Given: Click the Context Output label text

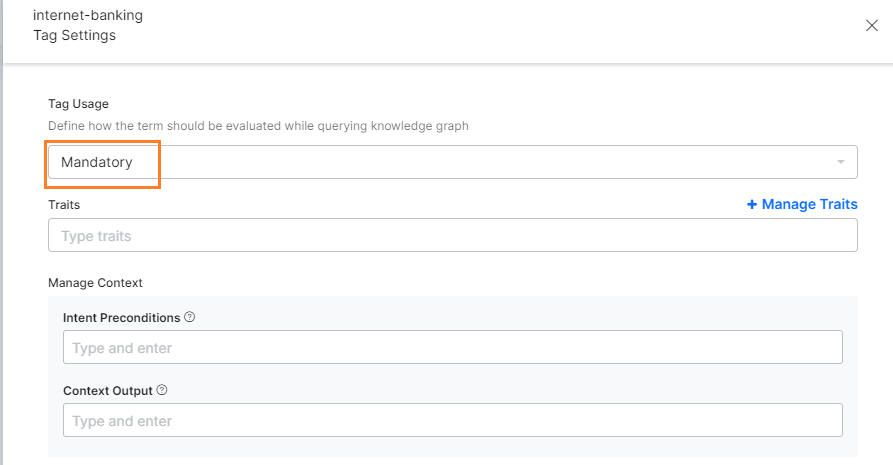Looking at the screenshot, I should coord(108,391).
